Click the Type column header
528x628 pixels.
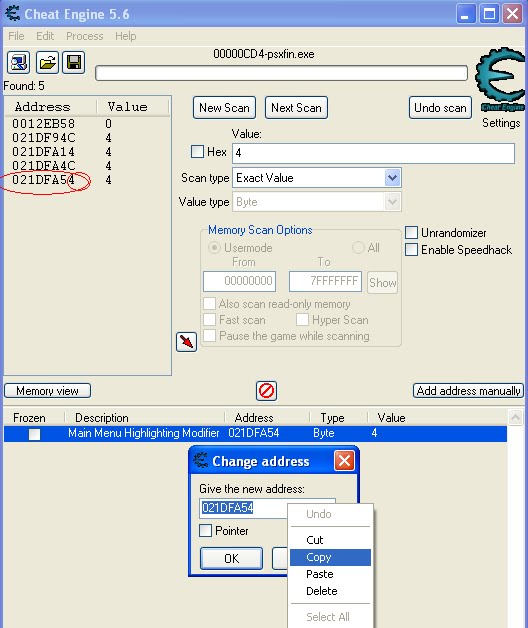[332, 418]
